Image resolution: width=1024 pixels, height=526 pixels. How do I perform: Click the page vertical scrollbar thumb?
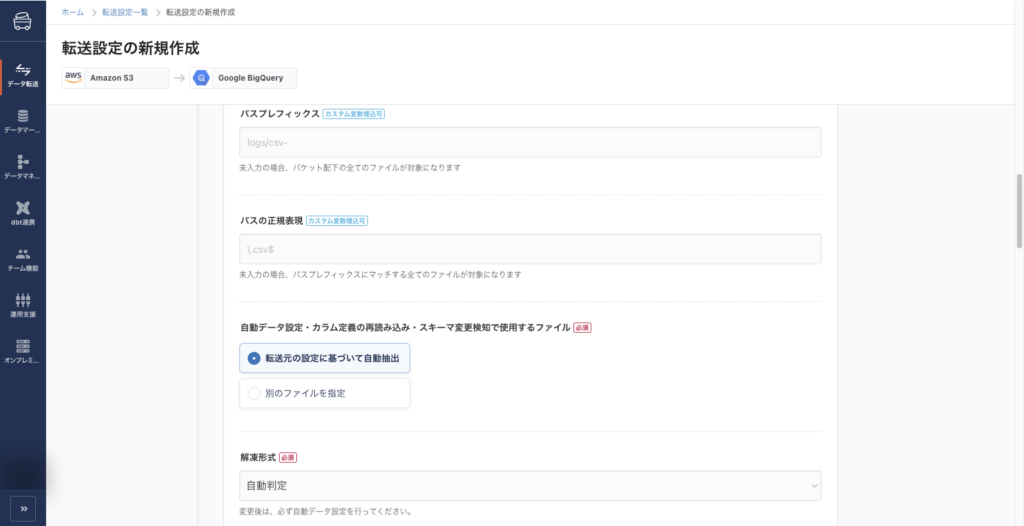coord(1019,210)
